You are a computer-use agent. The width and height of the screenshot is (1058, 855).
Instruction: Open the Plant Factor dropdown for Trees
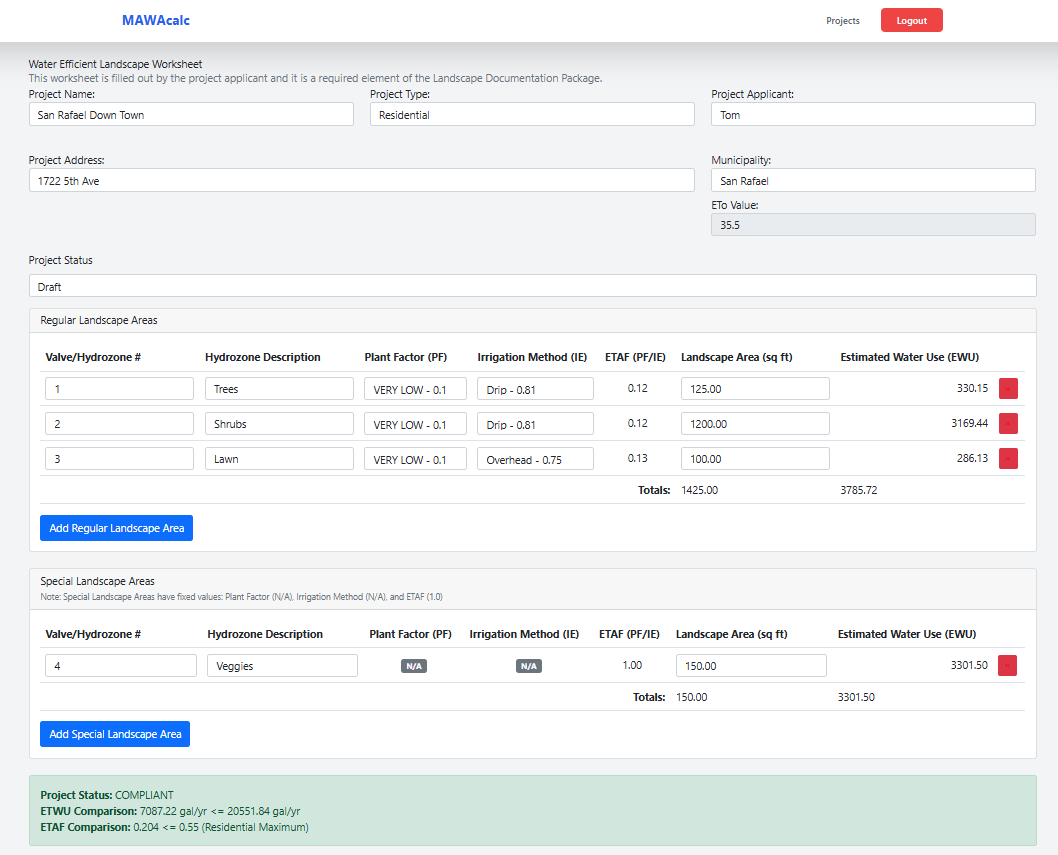[x=415, y=388]
